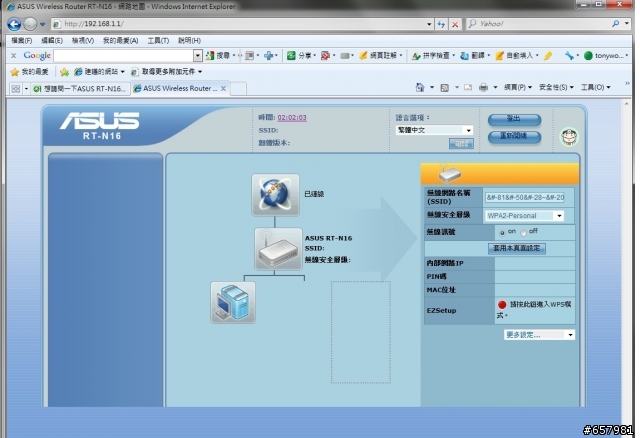640x438 pixels.
Task: Open the 說明(H) help menu
Action: 189,40
